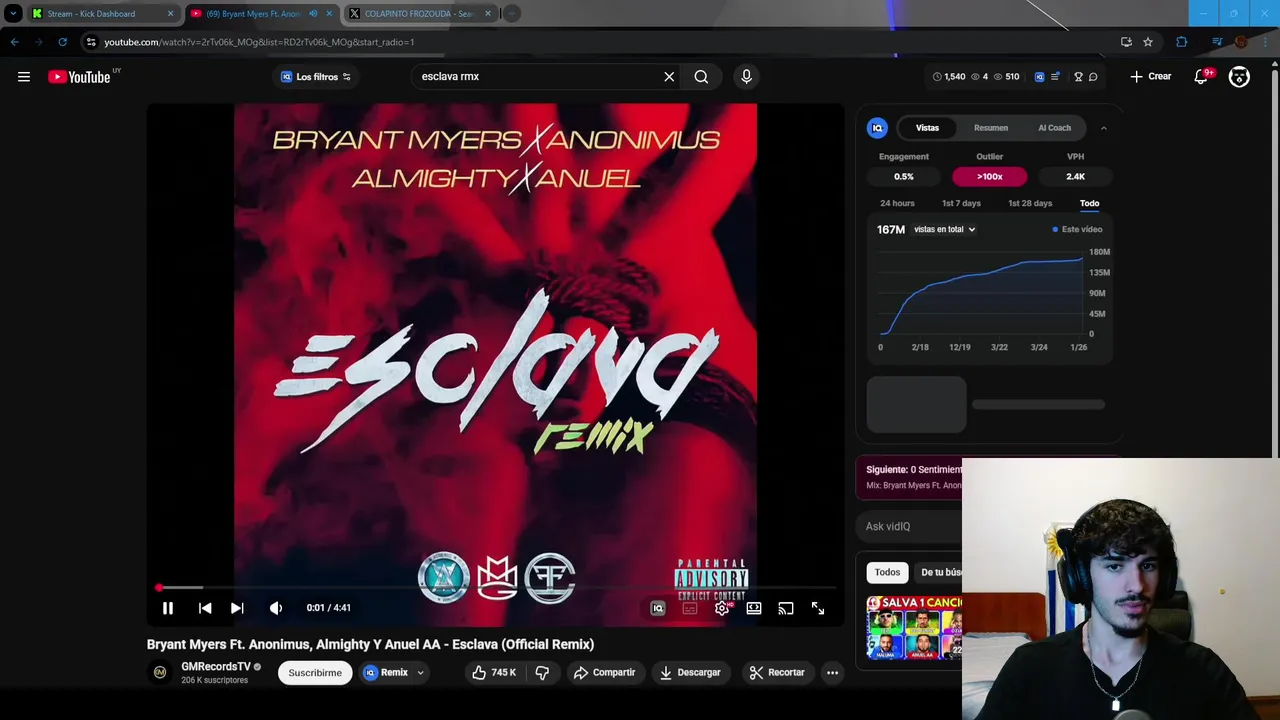
Task: Click the address bar URL
Action: coord(259,42)
